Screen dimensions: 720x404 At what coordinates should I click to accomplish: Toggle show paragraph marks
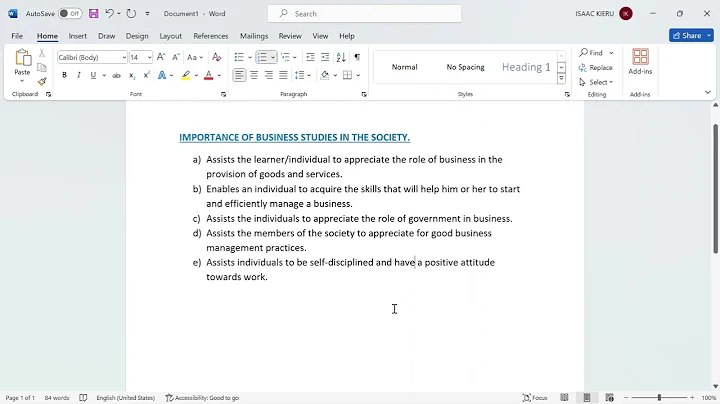tap(357, 57)
